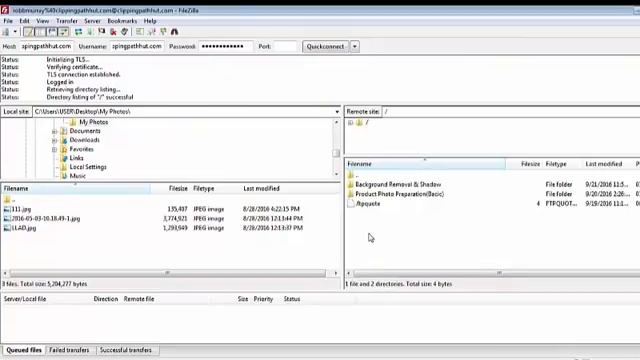This screenshot has width=640, height=360.
Task: Toggle the transfer queue display
Action: (64, 31)
